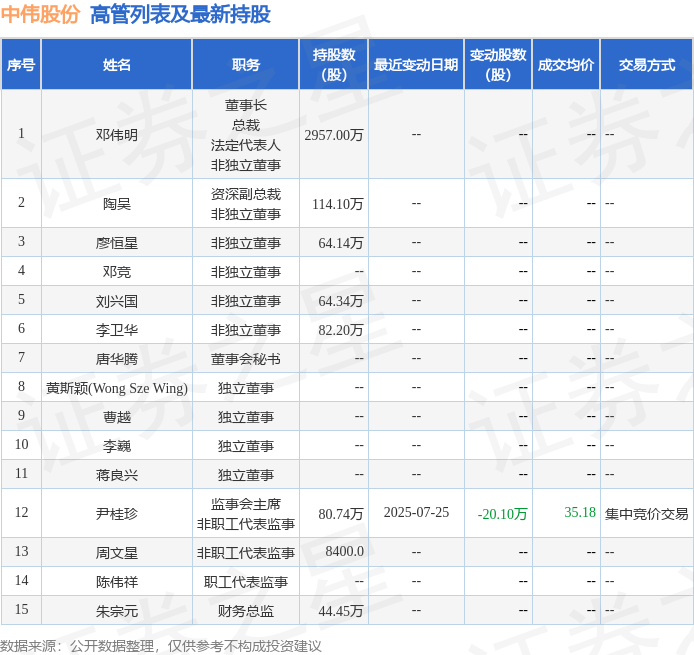This screenshot has width=694, height=655.
Task: Click the name 廖恒星
Action: [x=117, y=243]
